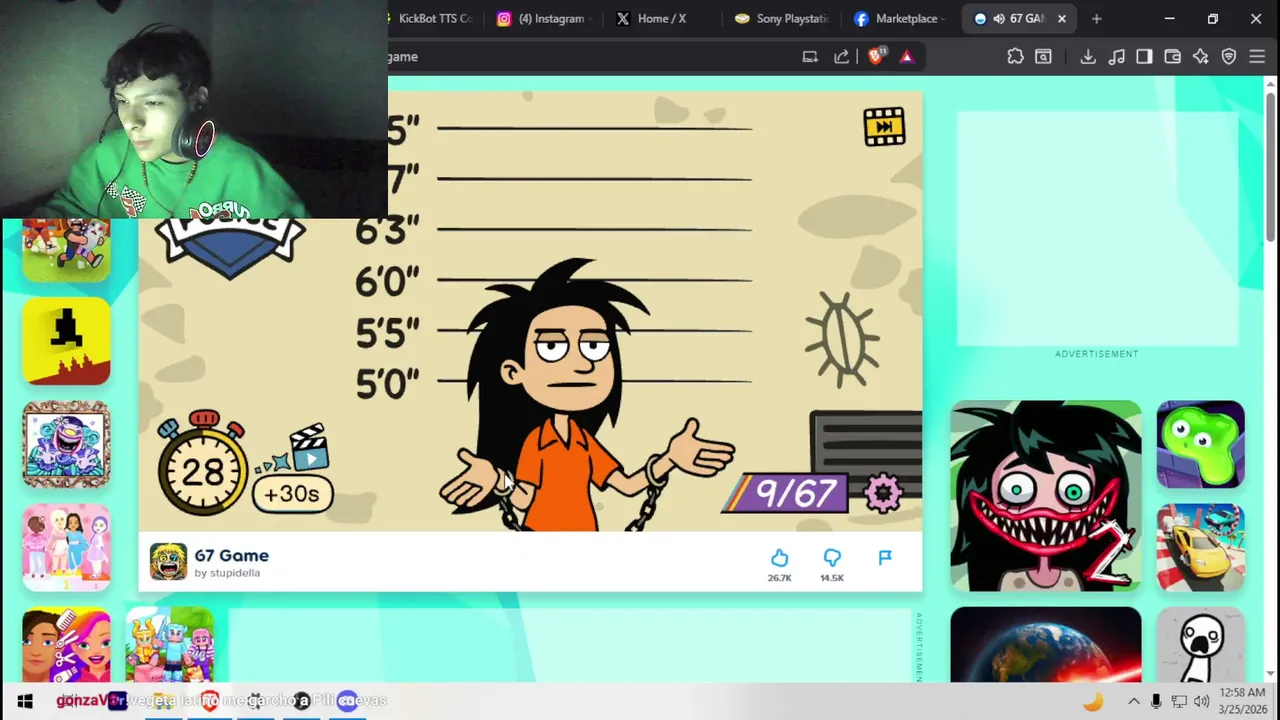
Task: Close the 67 GAME tab
Action: pyautogui.click(x=1062, y=18)
